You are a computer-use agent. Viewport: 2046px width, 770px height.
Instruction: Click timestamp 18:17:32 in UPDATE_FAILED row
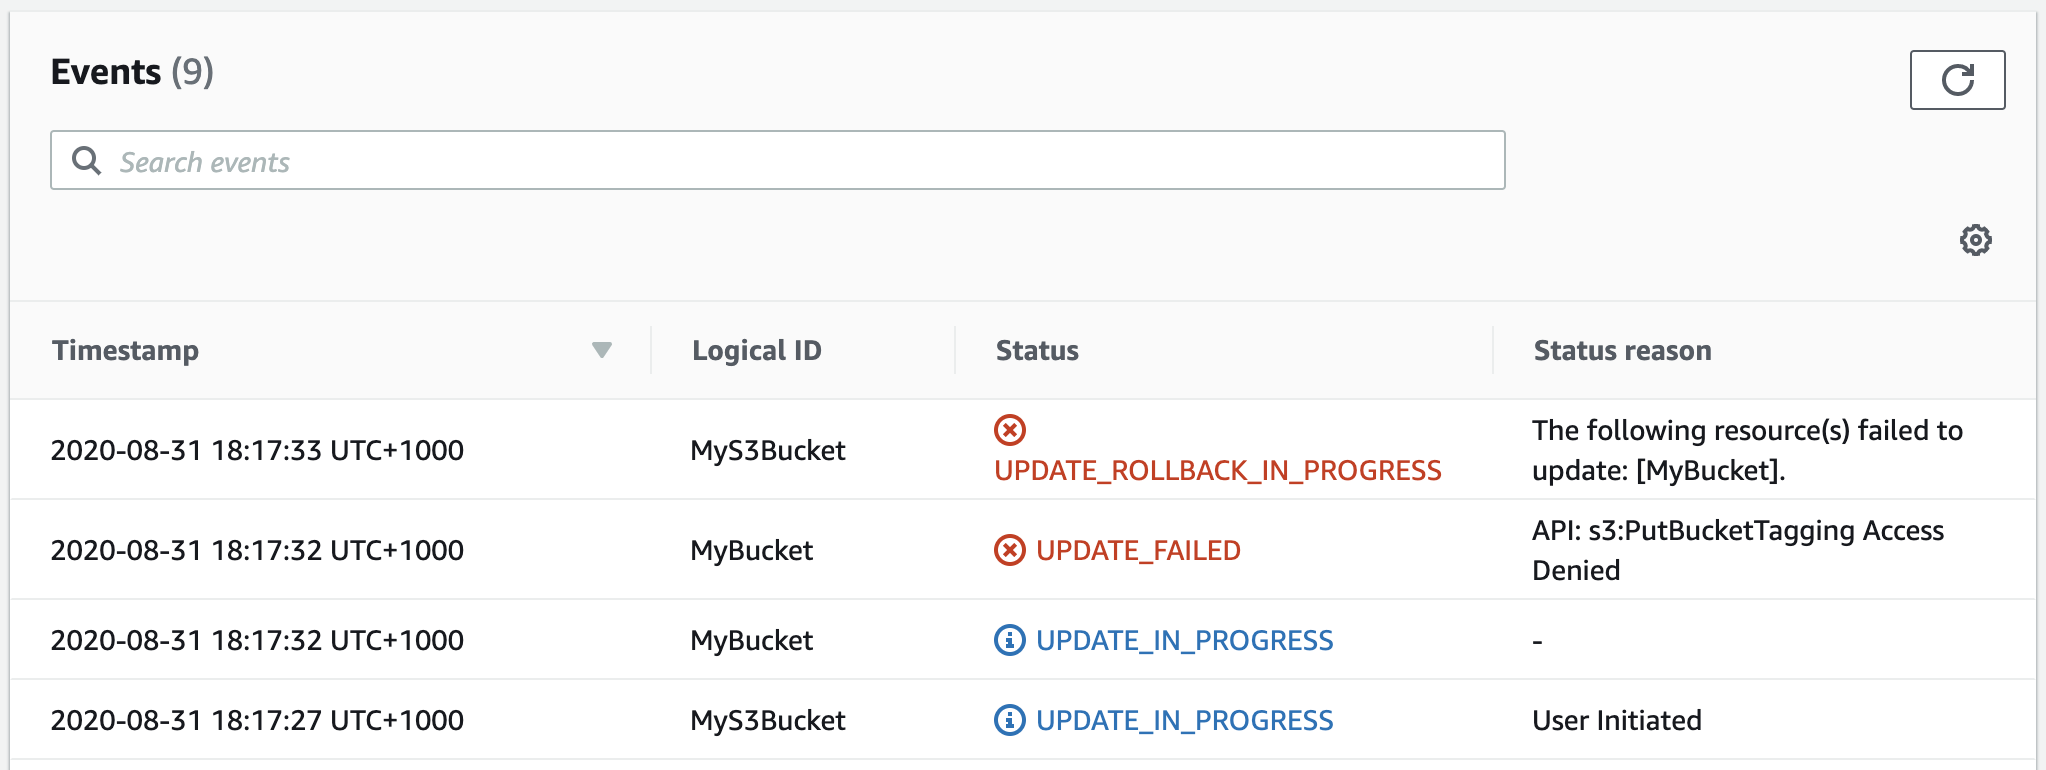[257, 550]
